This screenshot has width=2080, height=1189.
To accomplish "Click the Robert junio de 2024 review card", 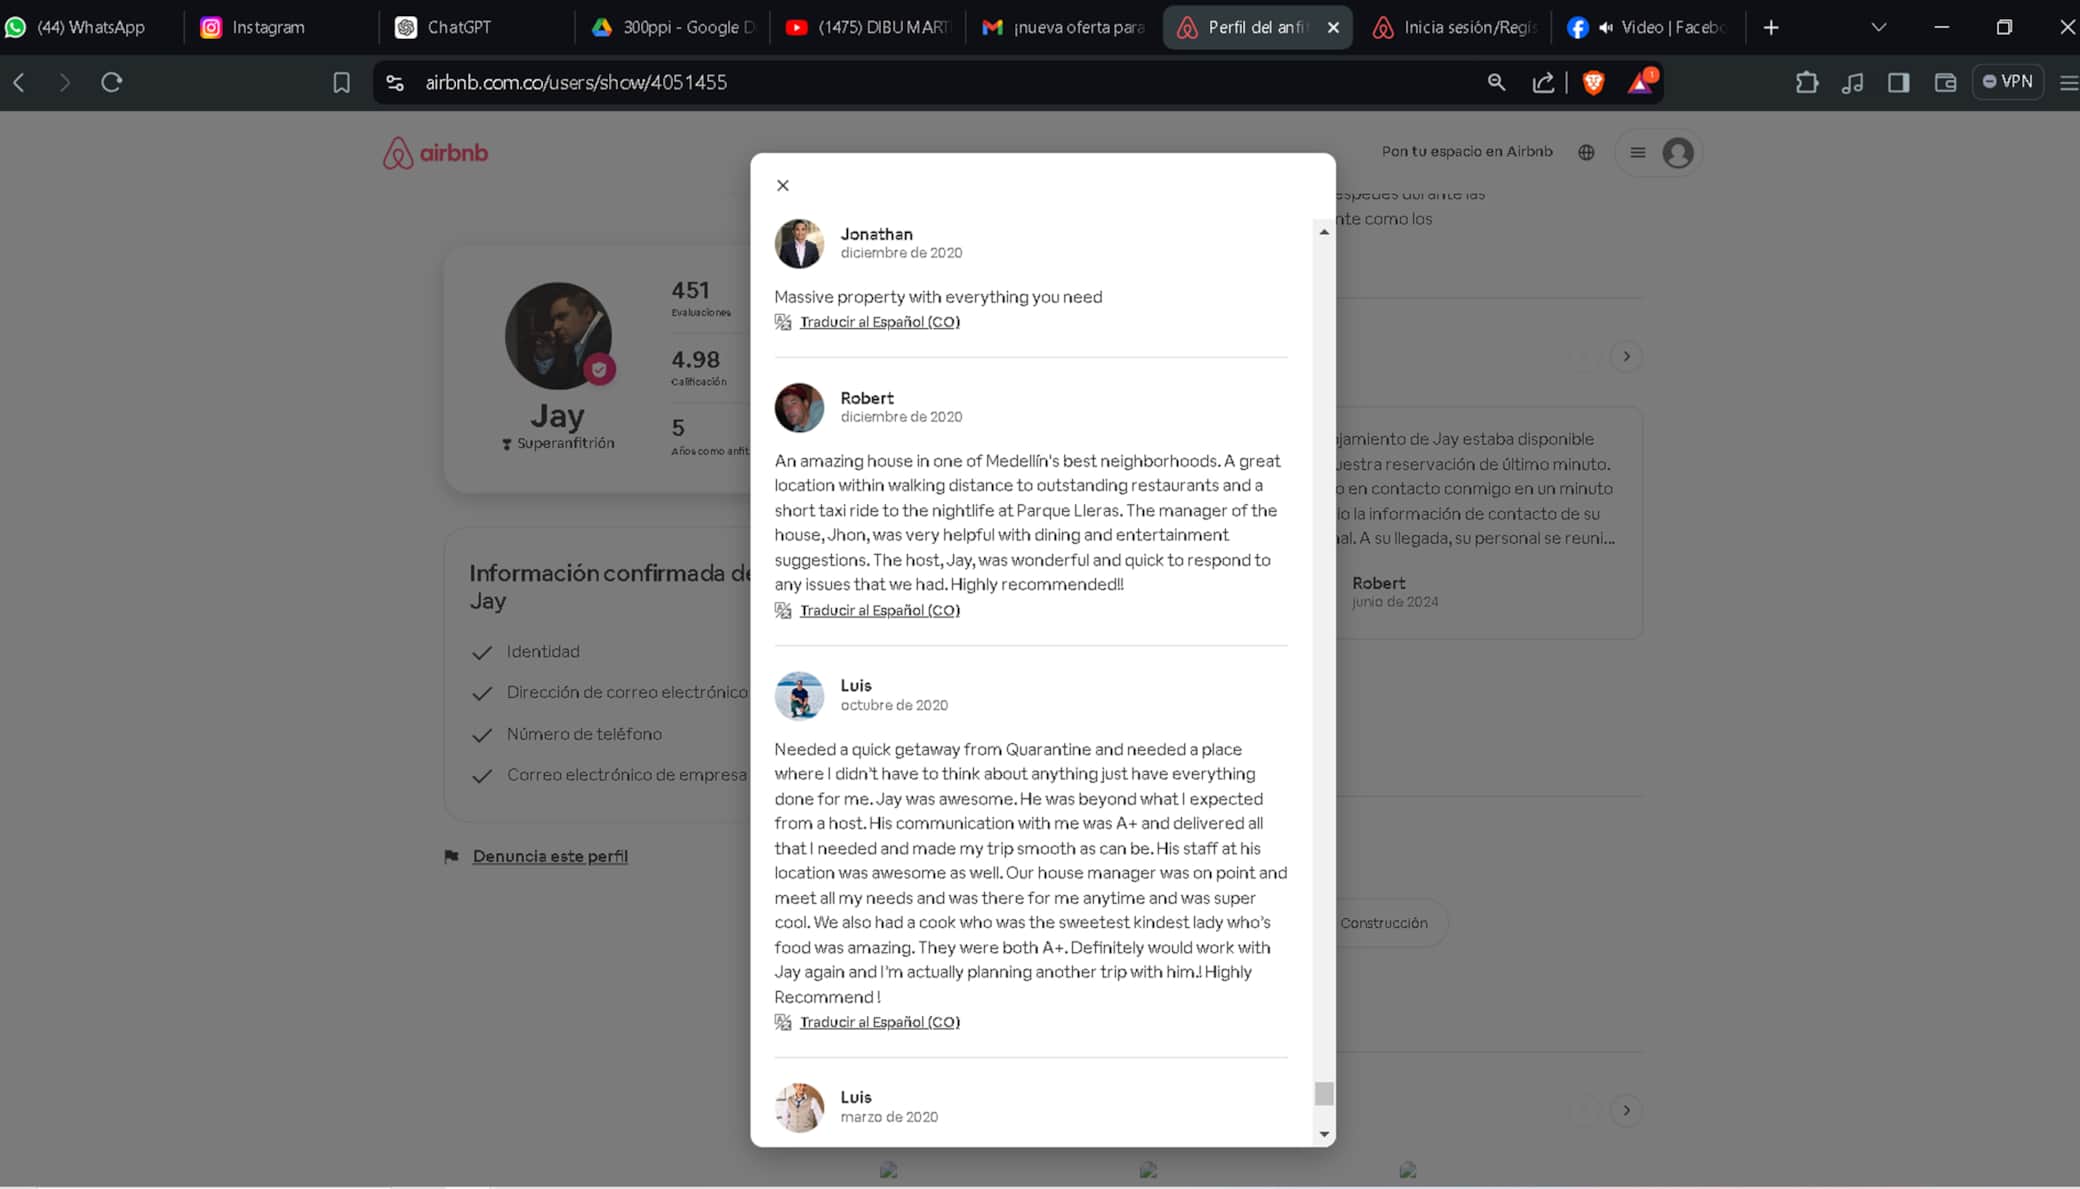I will [x=1488, y=522].
